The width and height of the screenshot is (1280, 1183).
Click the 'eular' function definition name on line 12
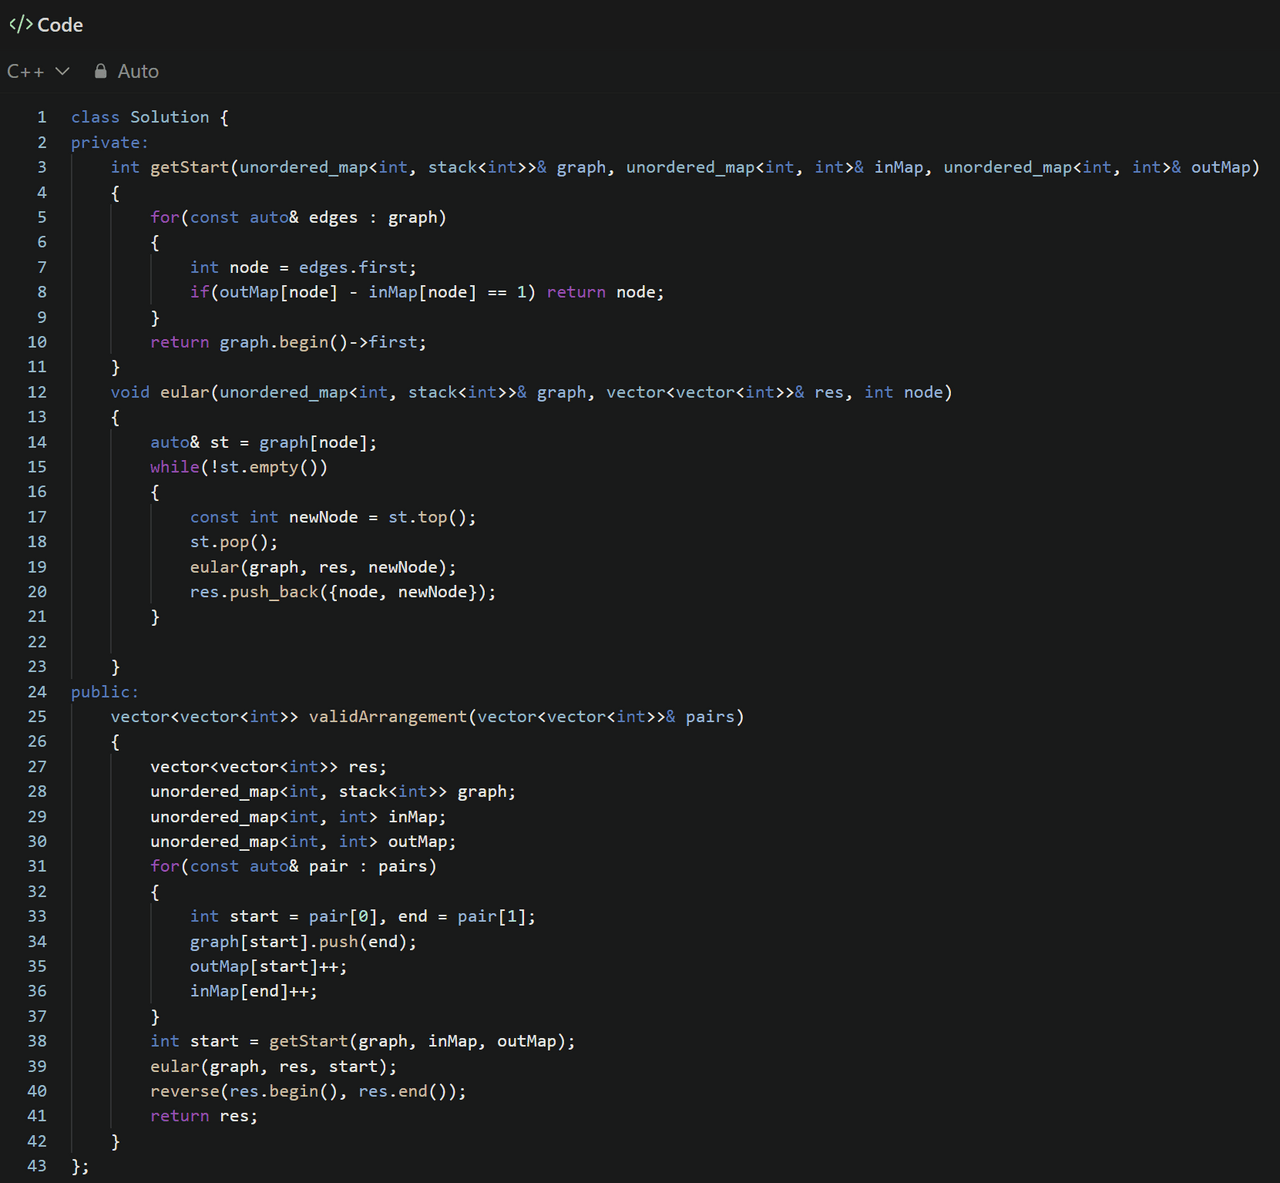coord(184,392)
